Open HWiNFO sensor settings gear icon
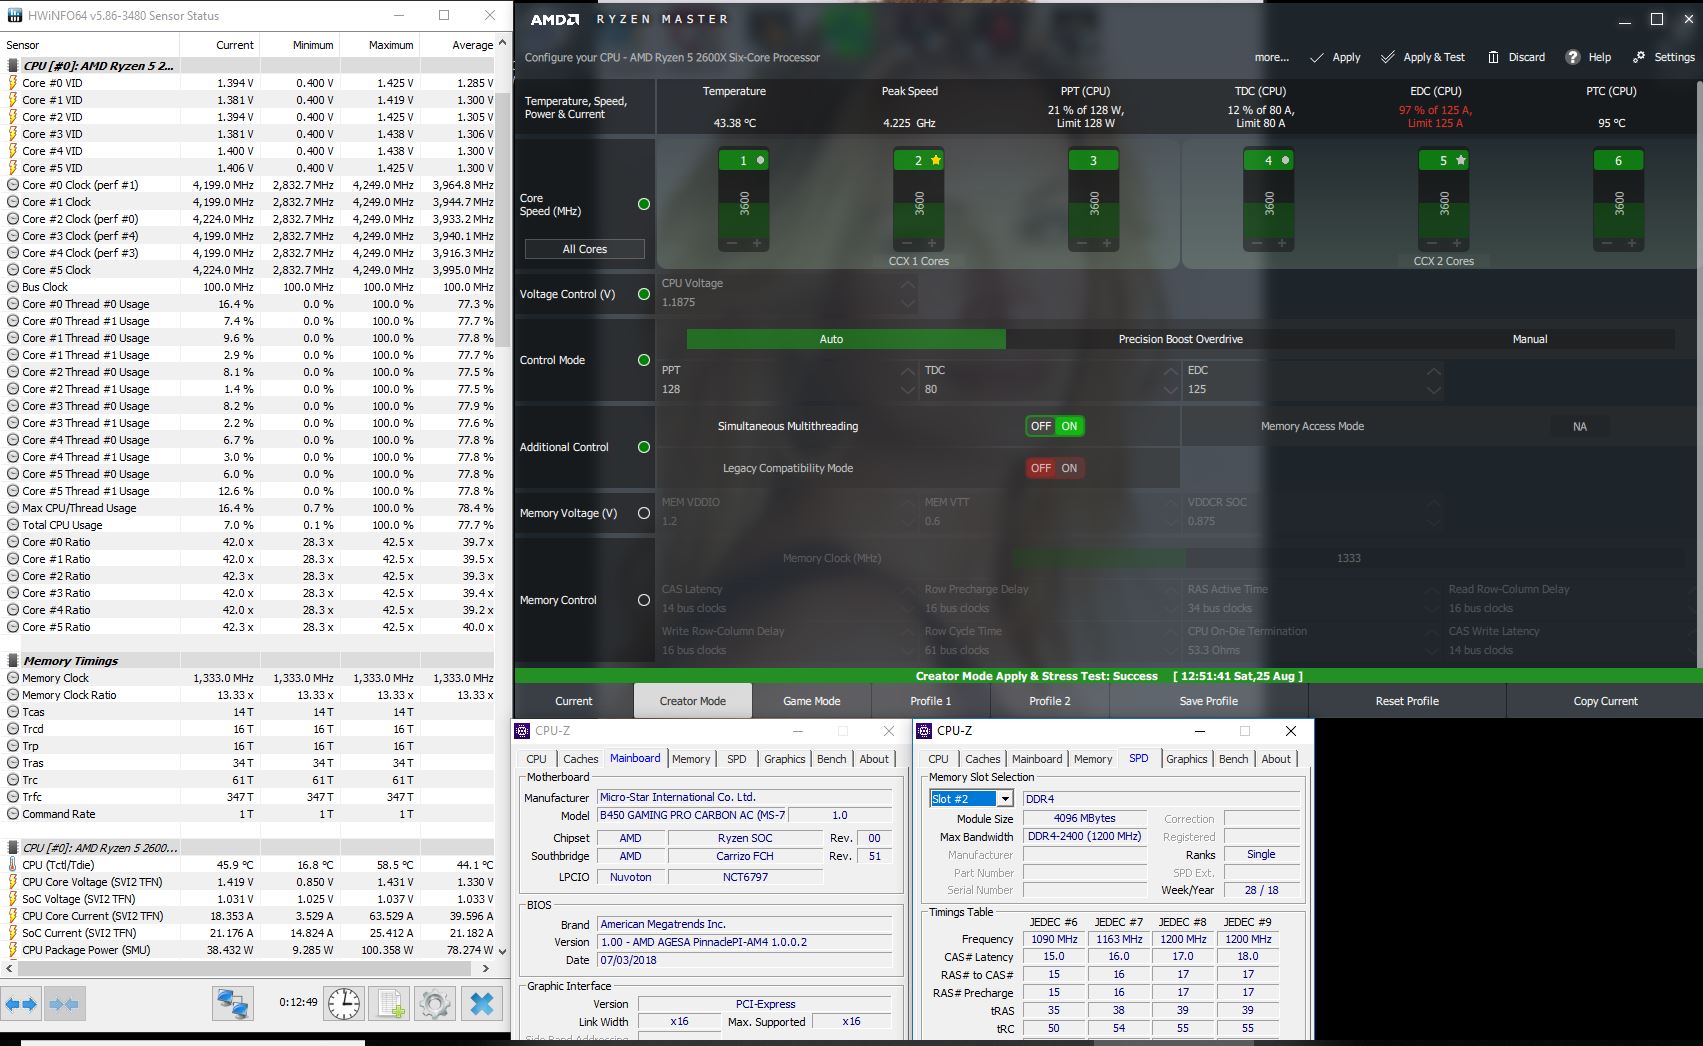The height and width of the screenshot is (1046, 1703). (x=435, y=1003)
